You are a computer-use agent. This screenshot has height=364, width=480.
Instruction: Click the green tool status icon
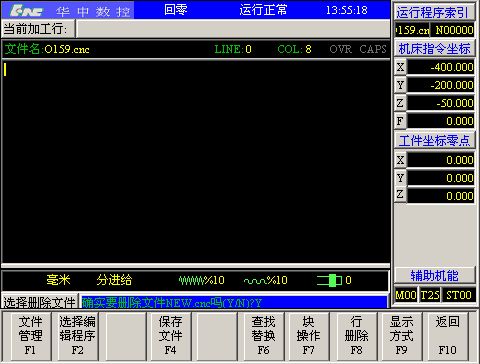tap(330, 280)
